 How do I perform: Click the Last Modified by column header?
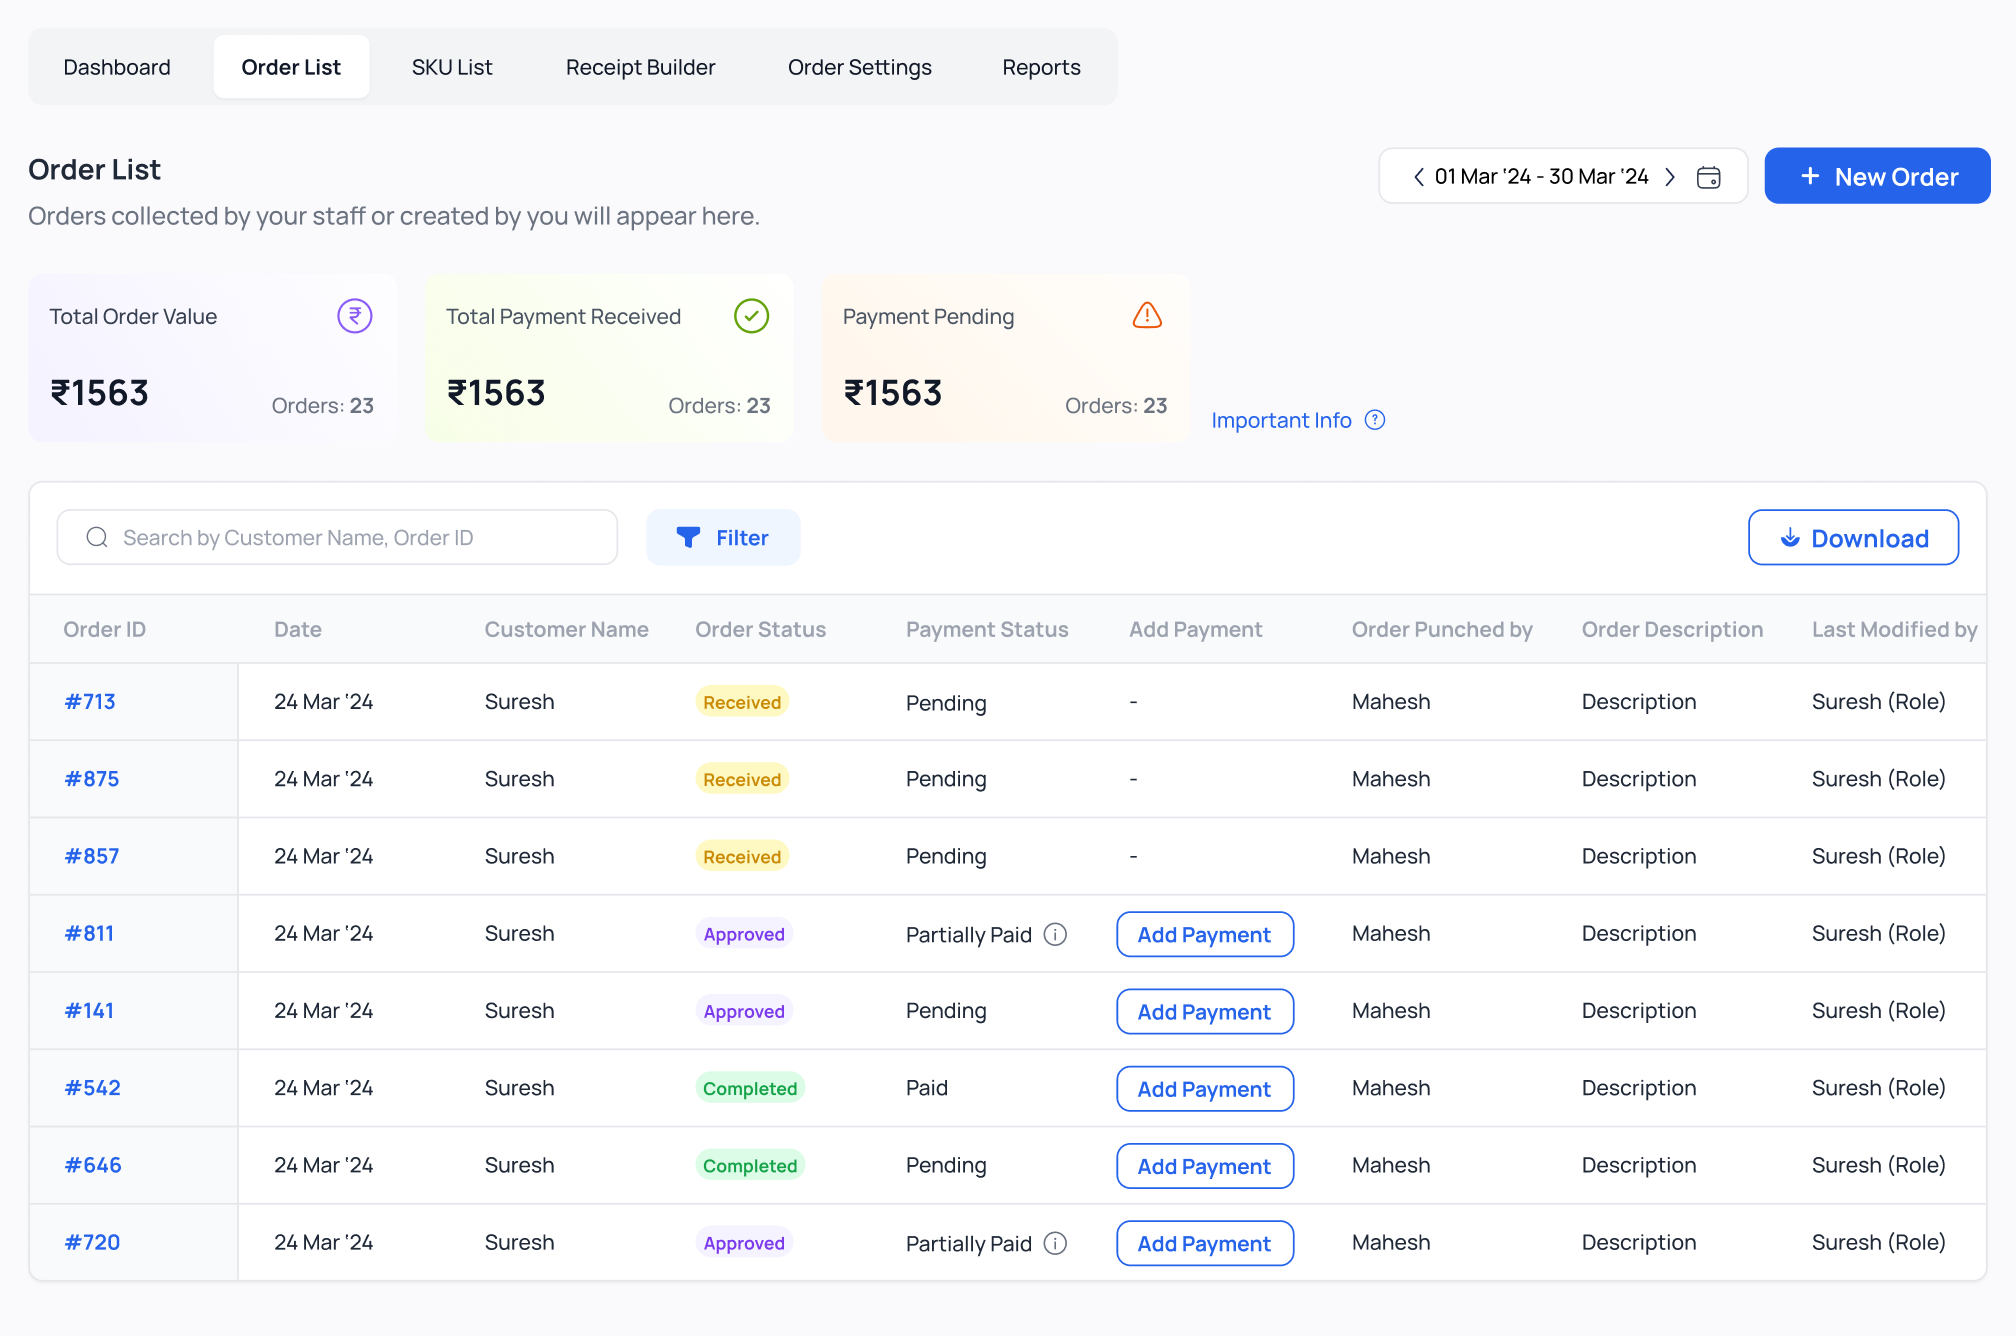[1894, 629]
